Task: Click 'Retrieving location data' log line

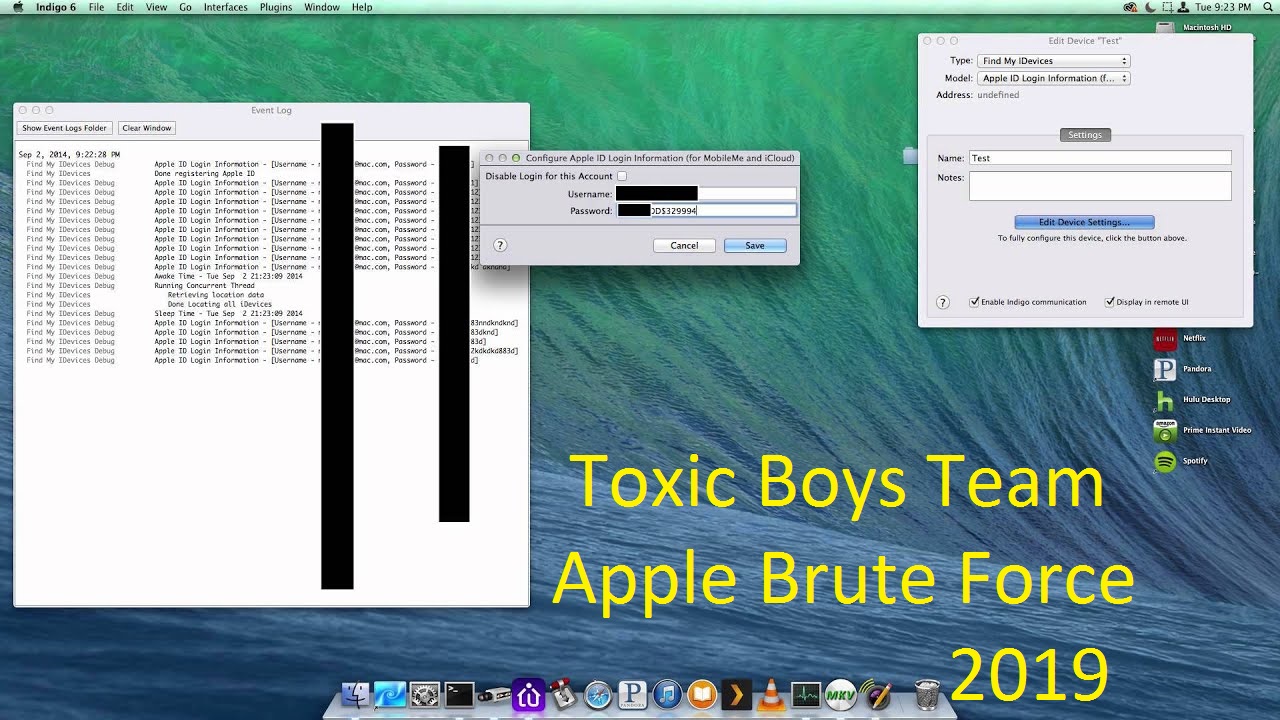Action: click(215, 295)
